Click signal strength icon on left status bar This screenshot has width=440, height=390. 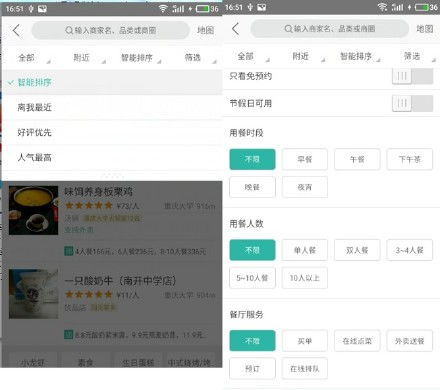point(178,8)
